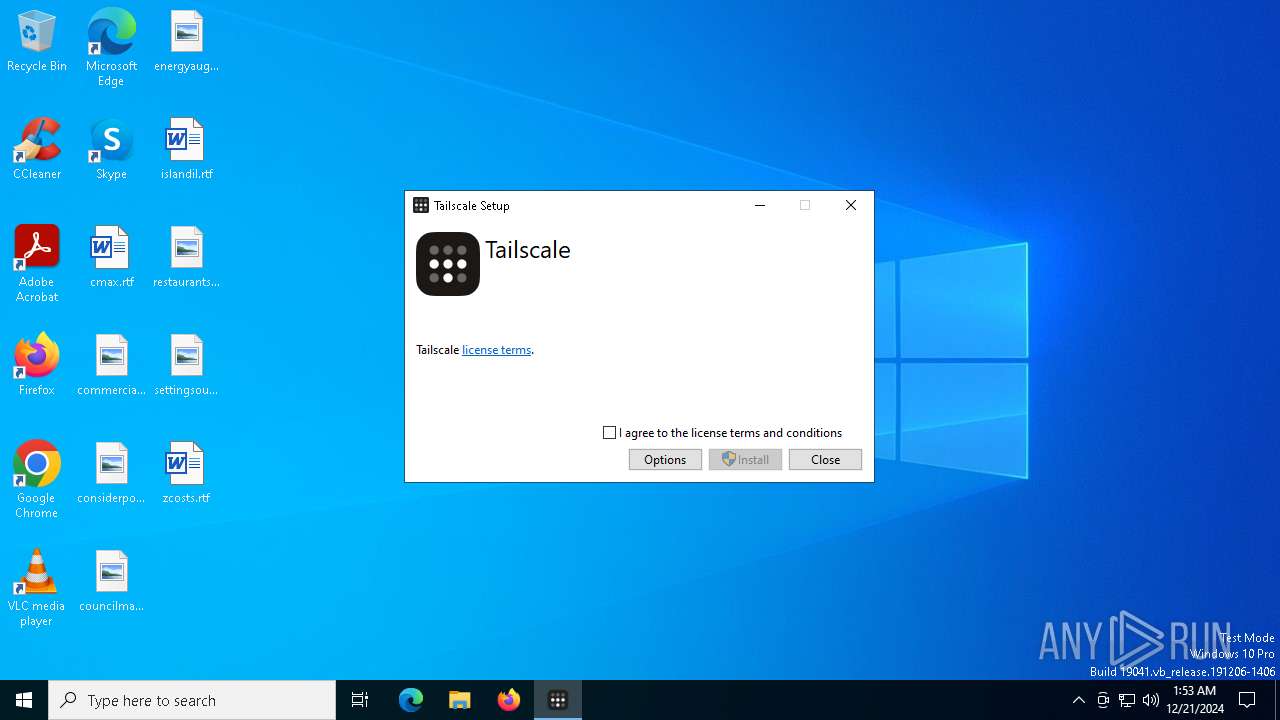Screen dimensions: 1280x720
Task: Click the Tailscale logo in the setup window
Action: pos(448,264)
